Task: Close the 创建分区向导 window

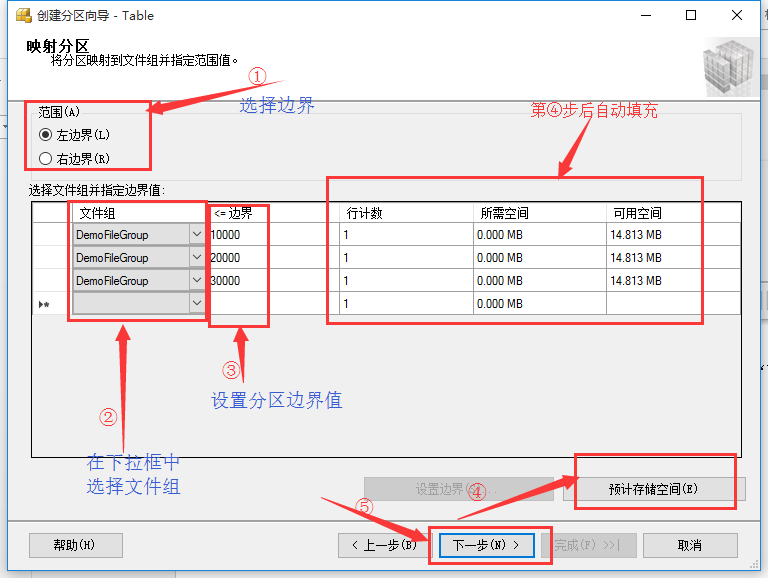Action: pyautogui.click(x=737, y=16)
